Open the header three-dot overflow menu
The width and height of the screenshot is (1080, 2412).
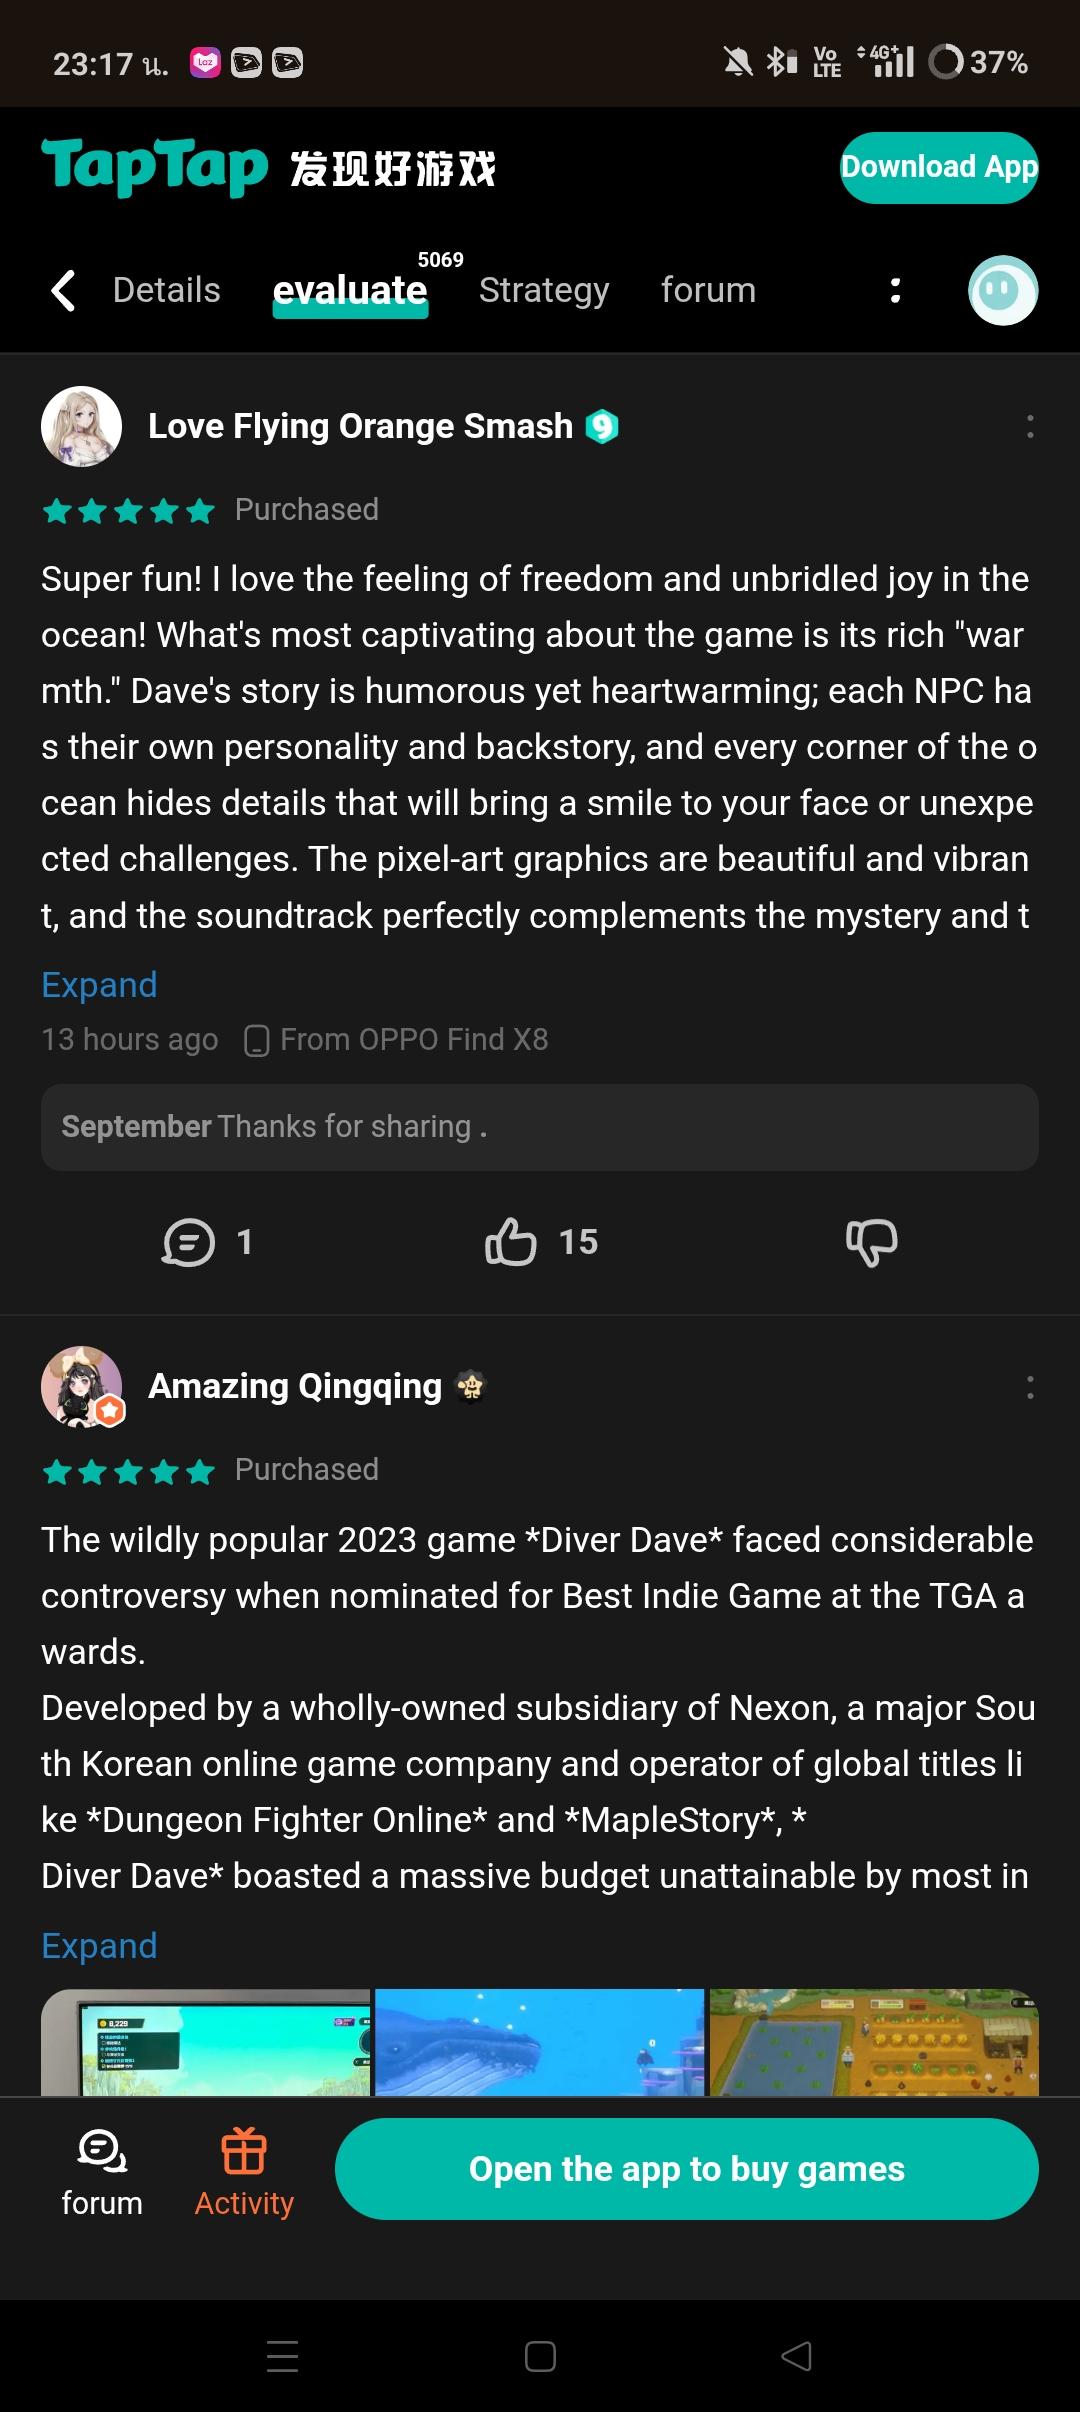click(x=895, y=291)
